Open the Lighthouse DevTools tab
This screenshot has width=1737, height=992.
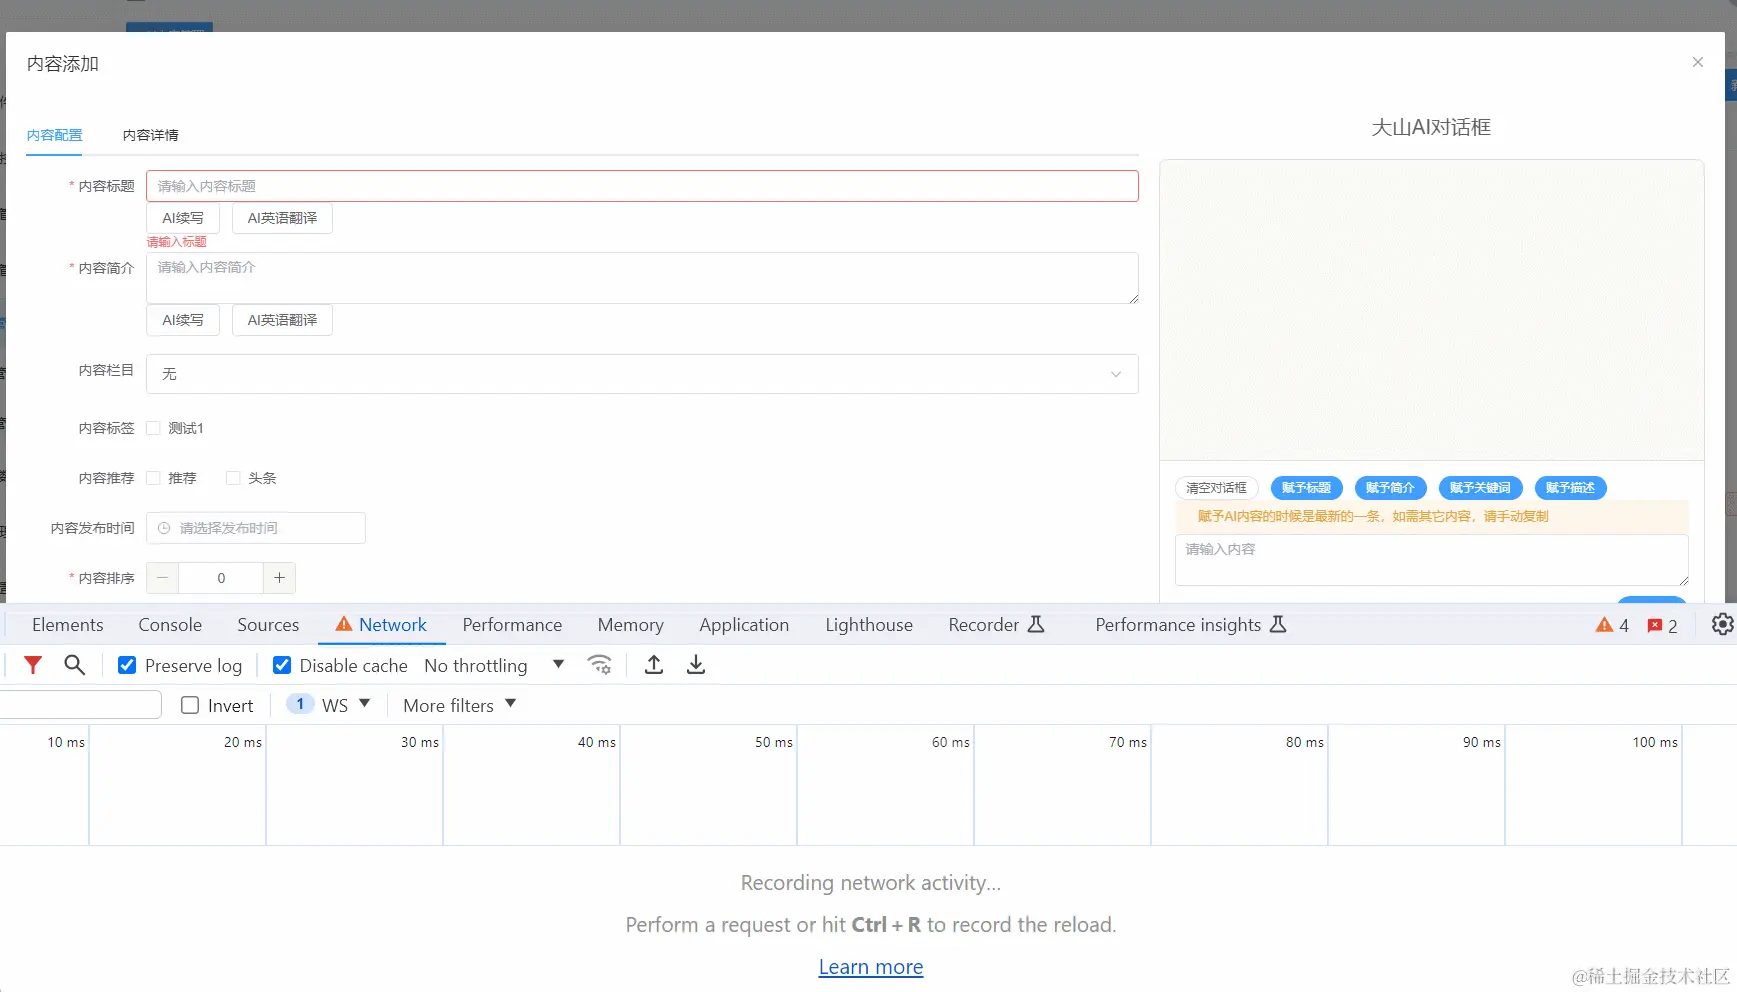(869, 625)
